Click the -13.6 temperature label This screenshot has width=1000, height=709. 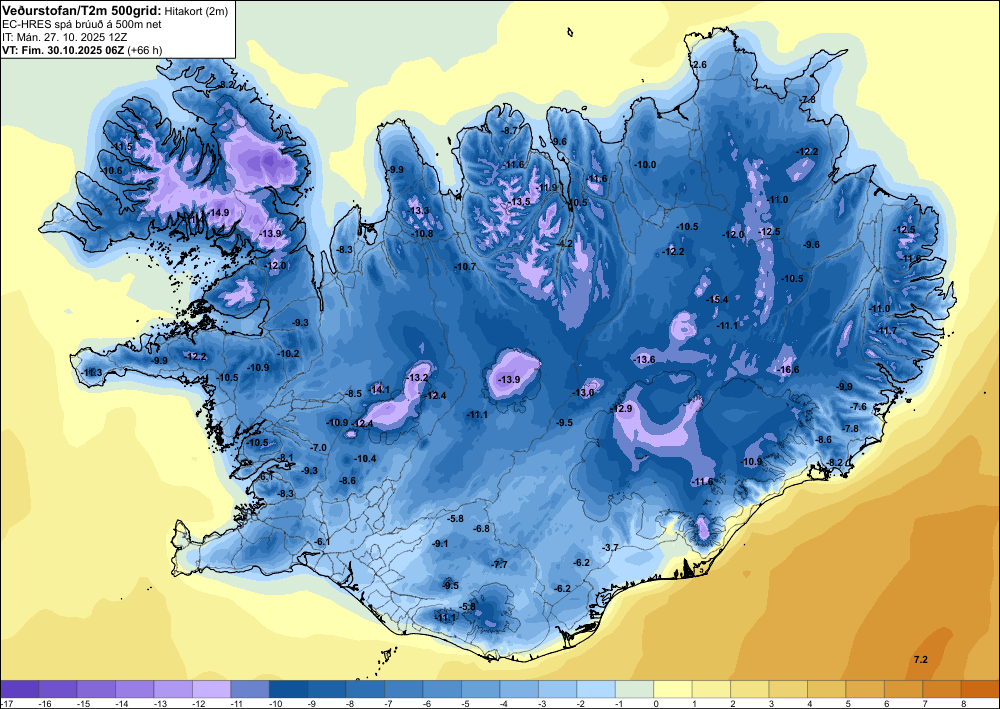coord(644,360)
